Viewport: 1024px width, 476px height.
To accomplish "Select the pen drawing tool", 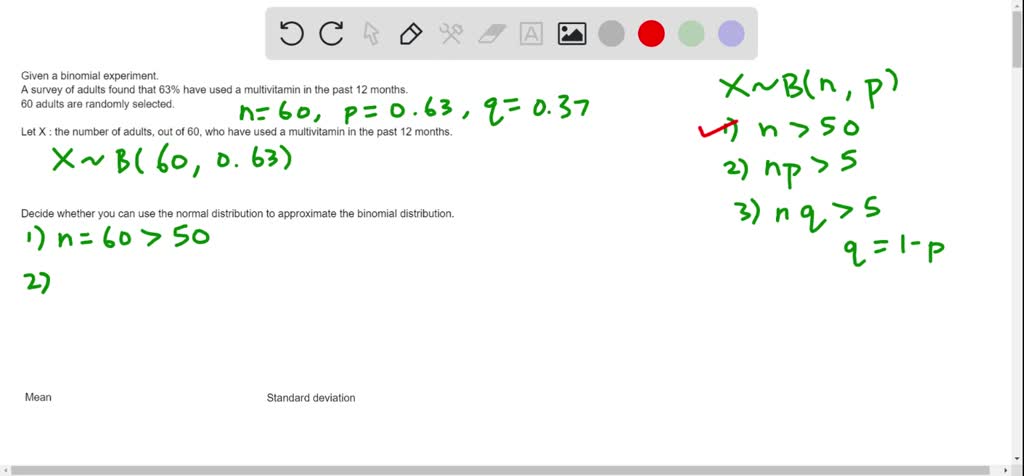I will [411, 33].
